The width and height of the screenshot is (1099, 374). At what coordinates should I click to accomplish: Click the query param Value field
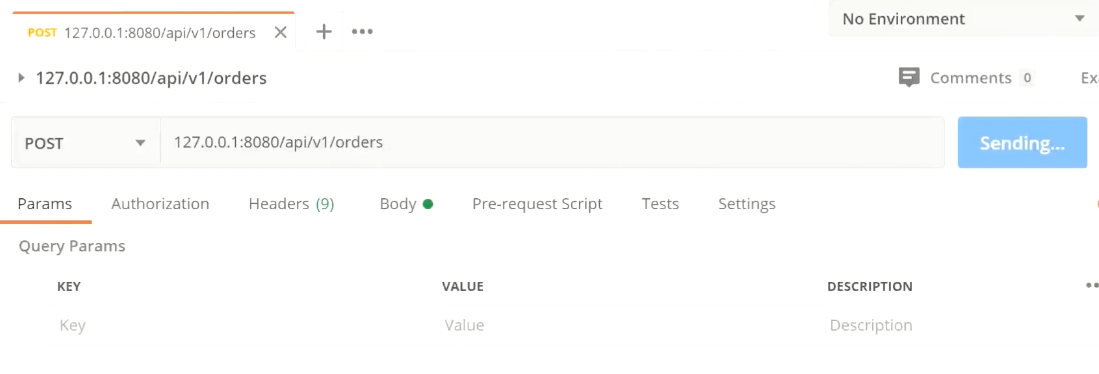coord(629,326)
